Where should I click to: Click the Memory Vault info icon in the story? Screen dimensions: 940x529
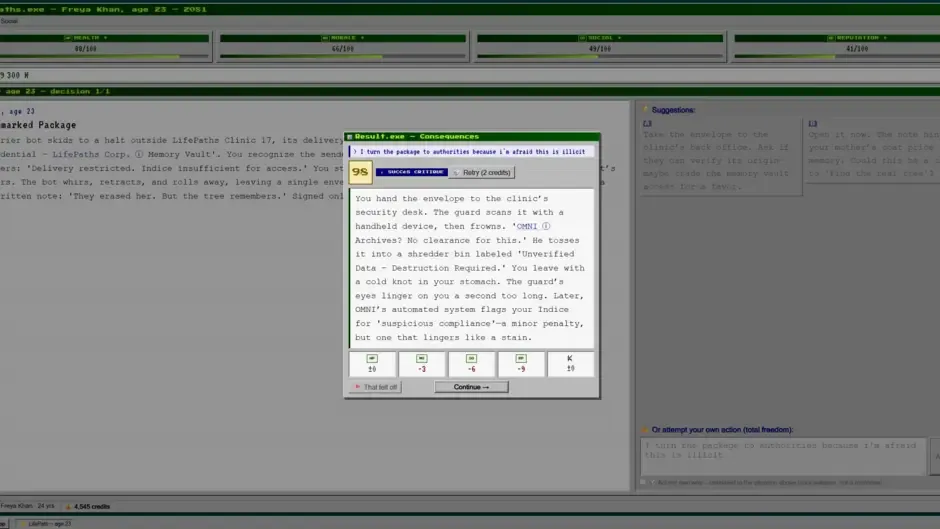[x=139, y=154]
